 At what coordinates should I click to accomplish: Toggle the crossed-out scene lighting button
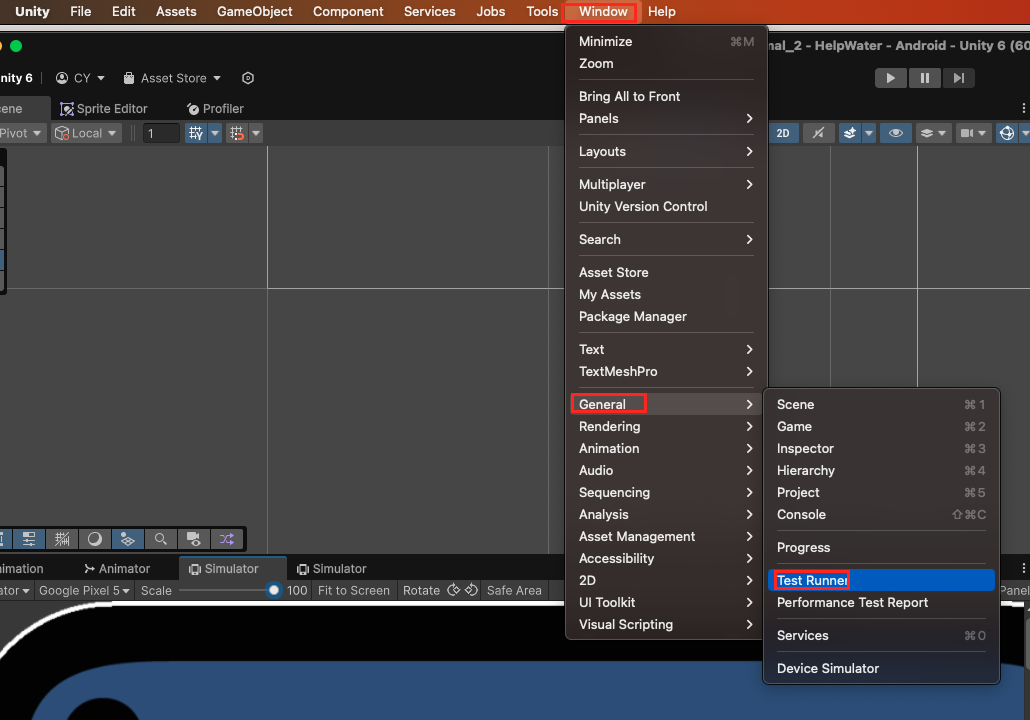(818, 133)
